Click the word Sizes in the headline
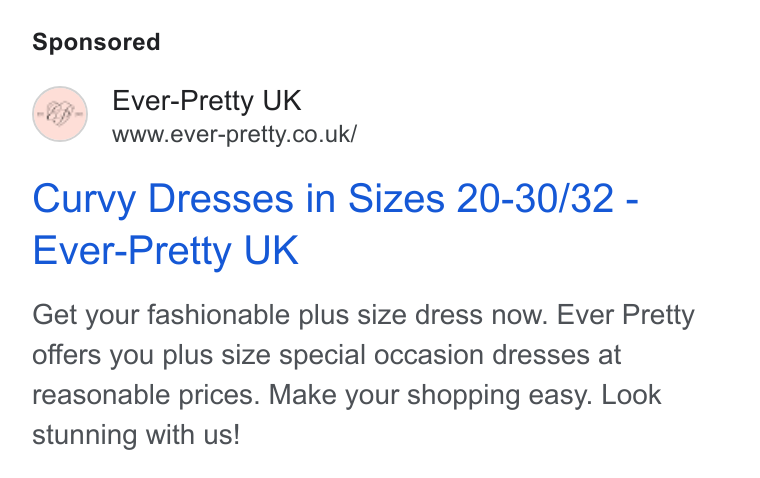 396,199
